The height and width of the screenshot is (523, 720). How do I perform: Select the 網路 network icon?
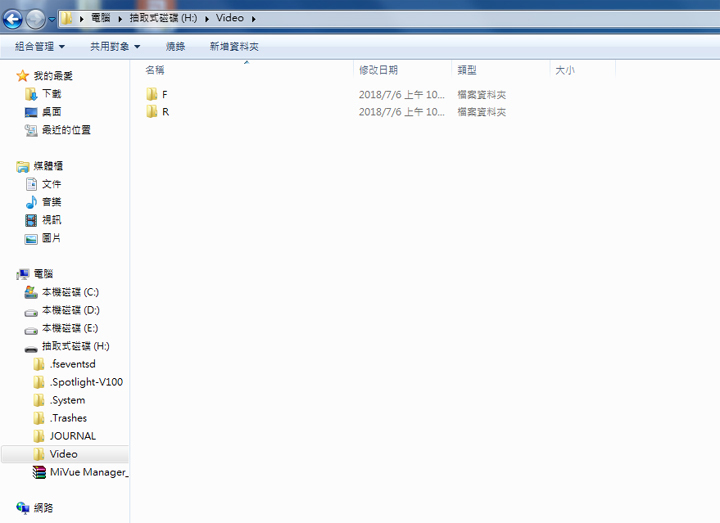tap(22, 508)
